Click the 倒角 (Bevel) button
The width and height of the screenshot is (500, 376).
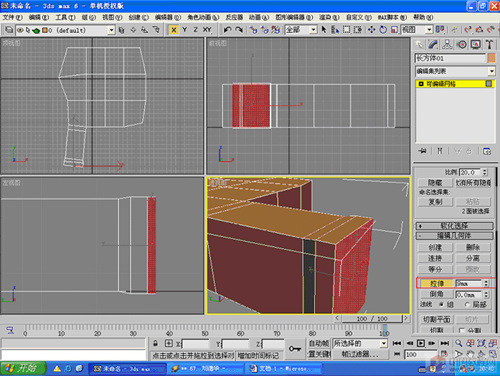click(x=437, y=294)
